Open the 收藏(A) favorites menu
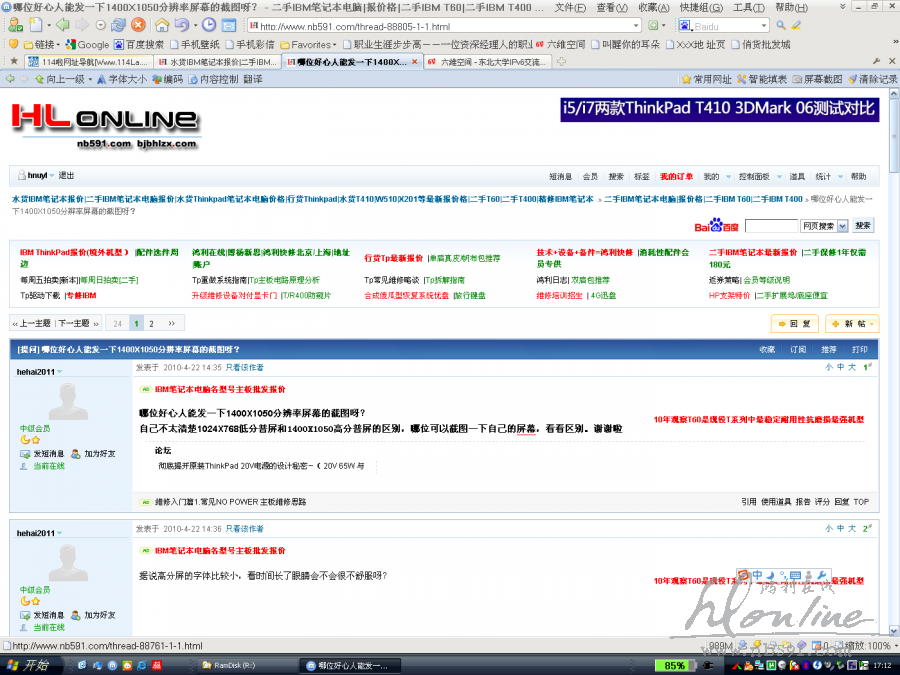Image resolution: width=900 pixels, height=675 pixels. [x=654, y=7]
